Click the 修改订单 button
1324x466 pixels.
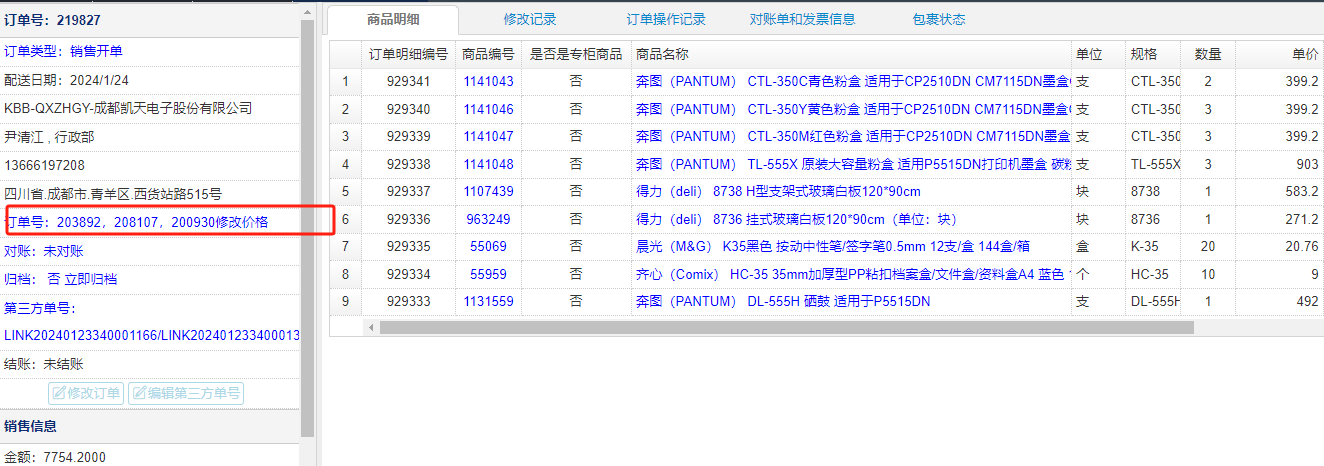[86, 393]
